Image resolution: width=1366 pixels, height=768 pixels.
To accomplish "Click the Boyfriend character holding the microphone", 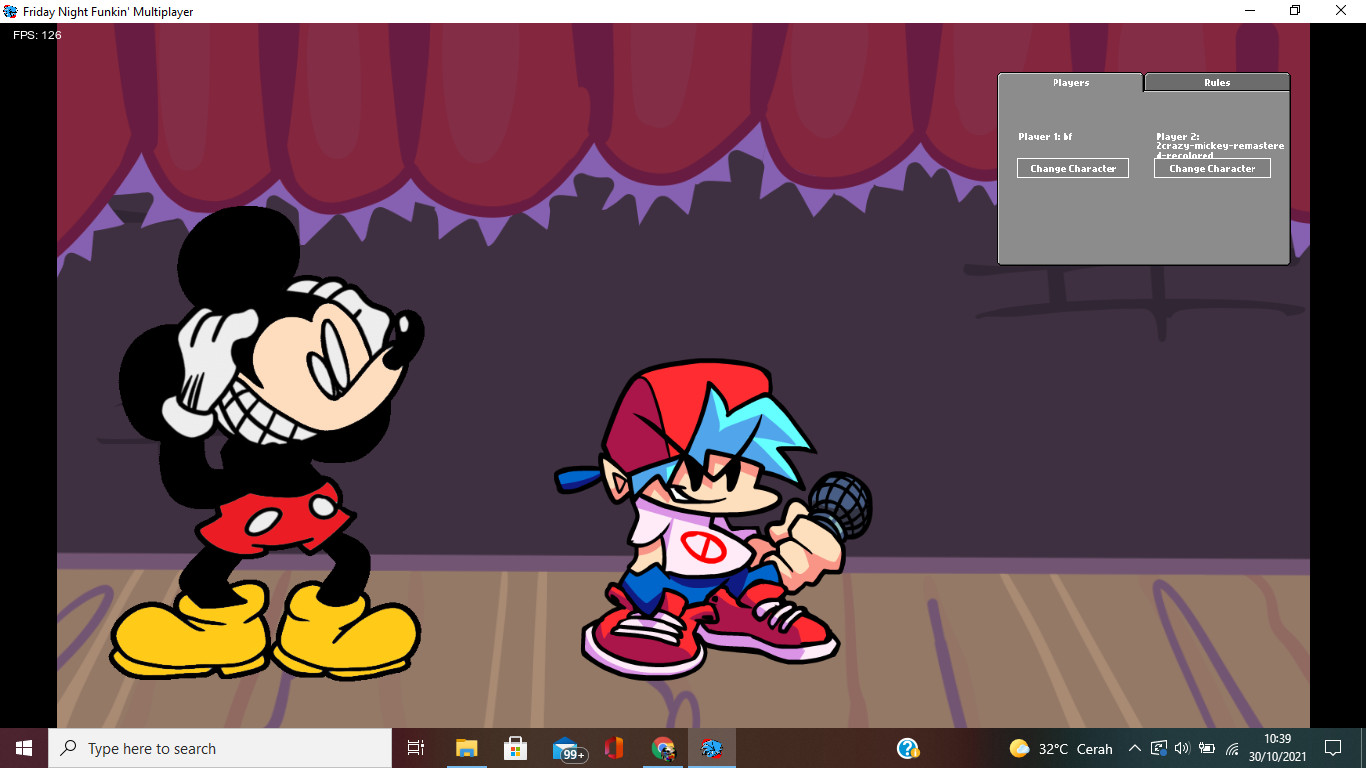I will pos(712,520).
